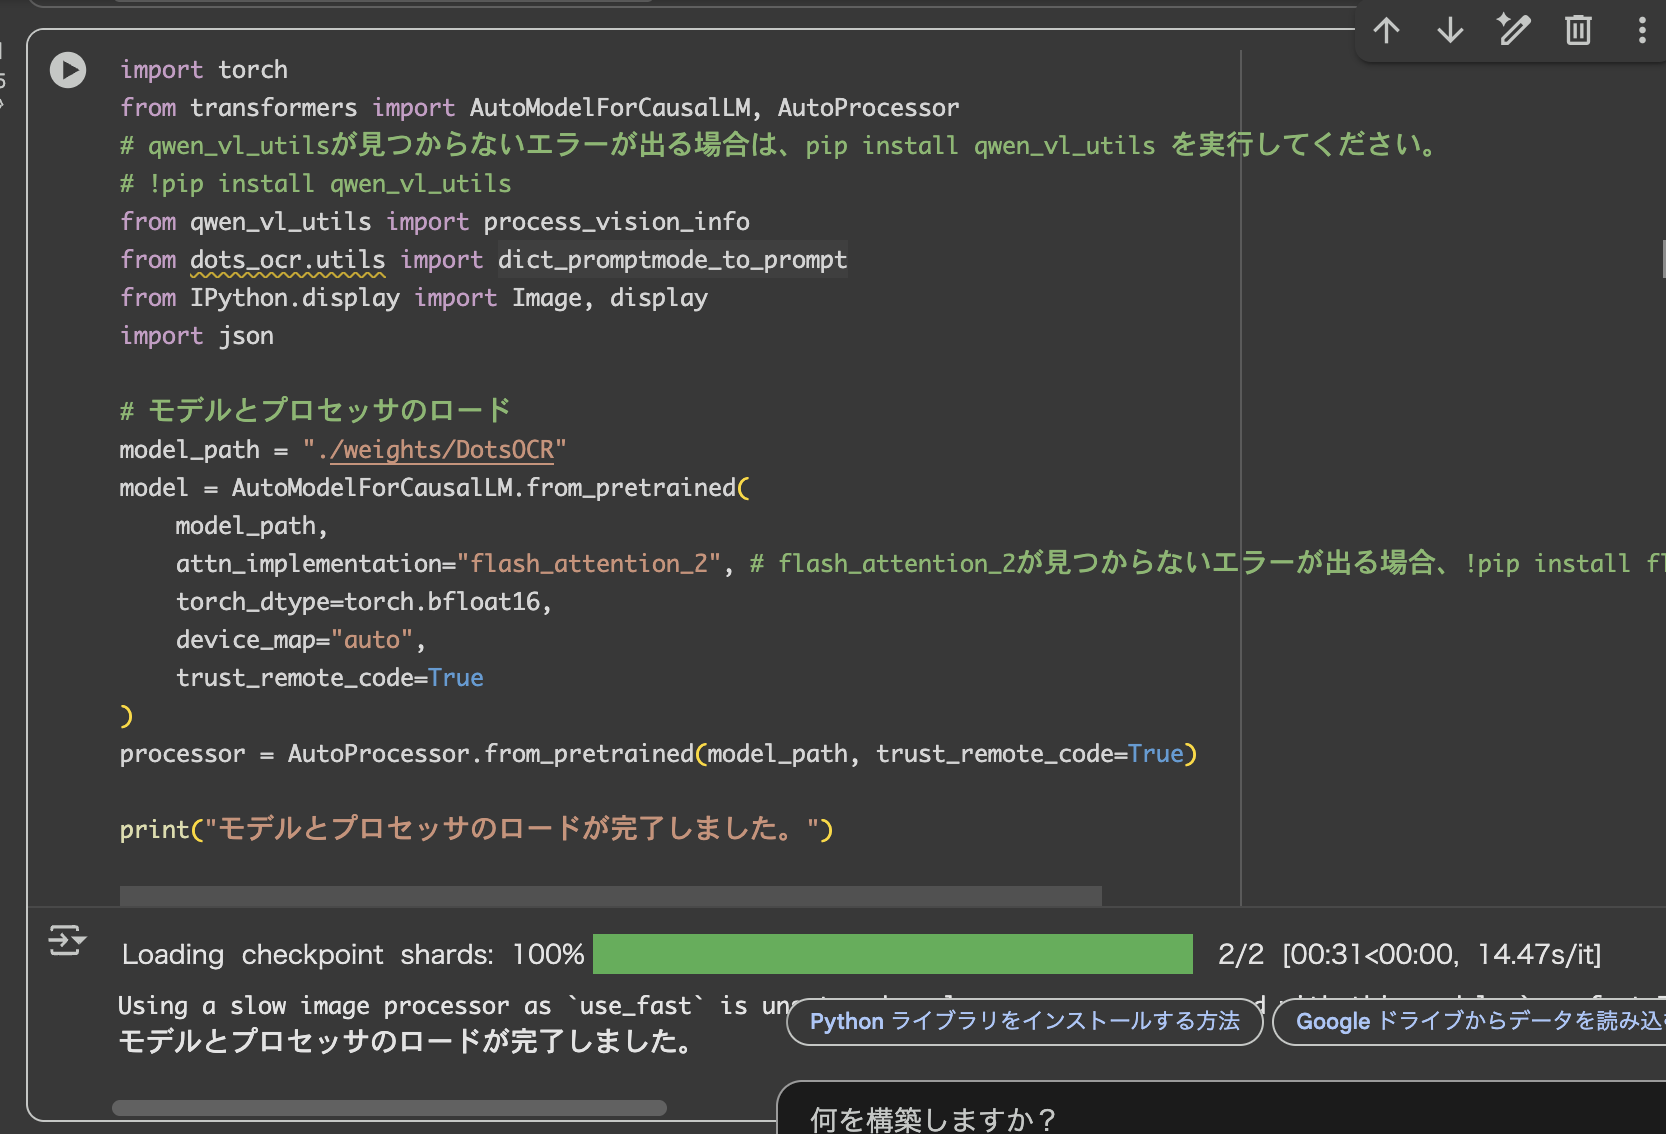Viewport: 1666px width, 1134px height.
Task: Open the cell's three-dot more options menu
Action: tap(1641, 31)
